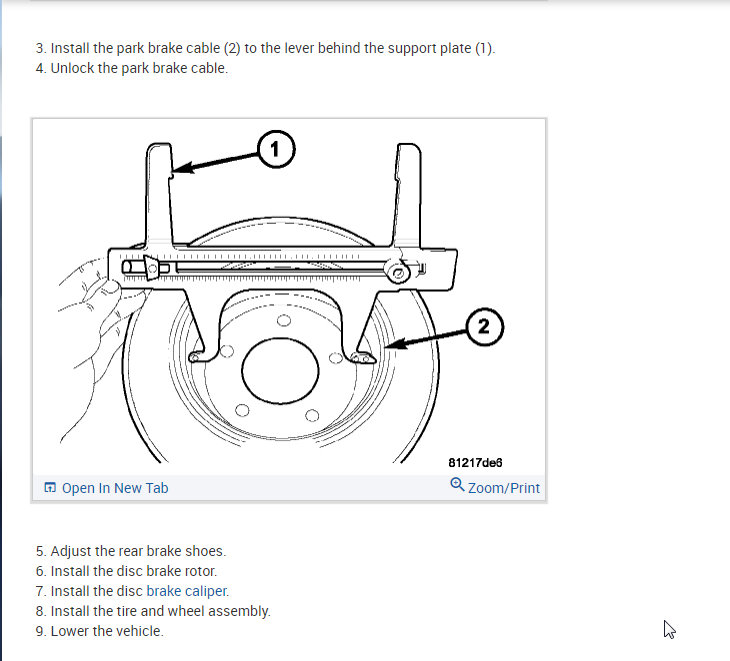
Task: Click the figure ID 81217de6 label
Action: (475, 462)
